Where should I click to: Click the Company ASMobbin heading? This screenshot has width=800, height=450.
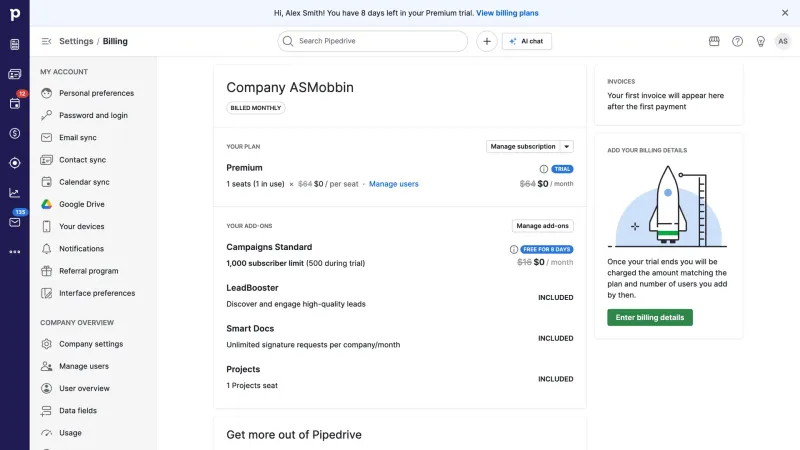point(290,87)
